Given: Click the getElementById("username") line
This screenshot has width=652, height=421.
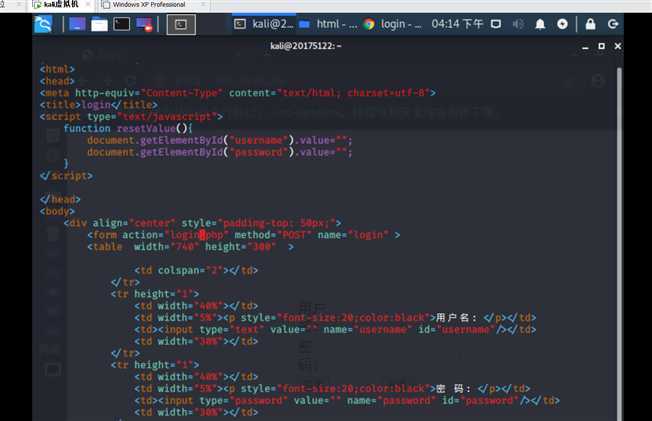Looking at the screenshot, I should (220, 140).
